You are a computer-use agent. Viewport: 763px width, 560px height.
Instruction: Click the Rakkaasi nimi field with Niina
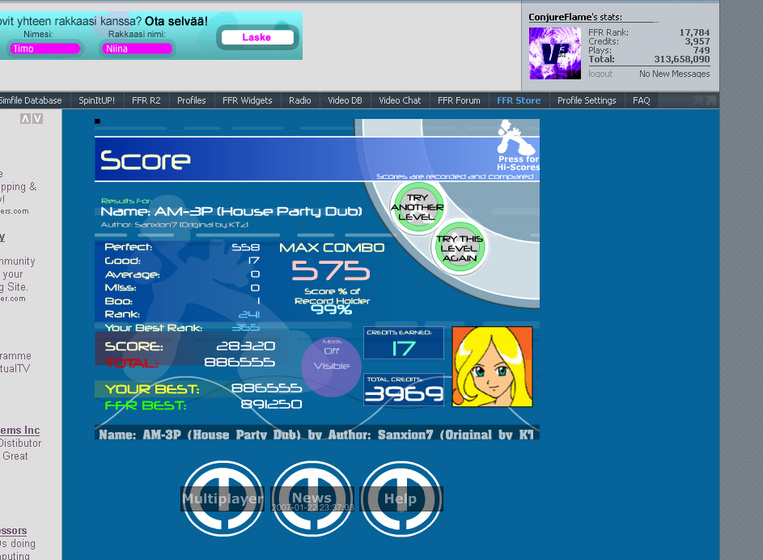point(137,49)
